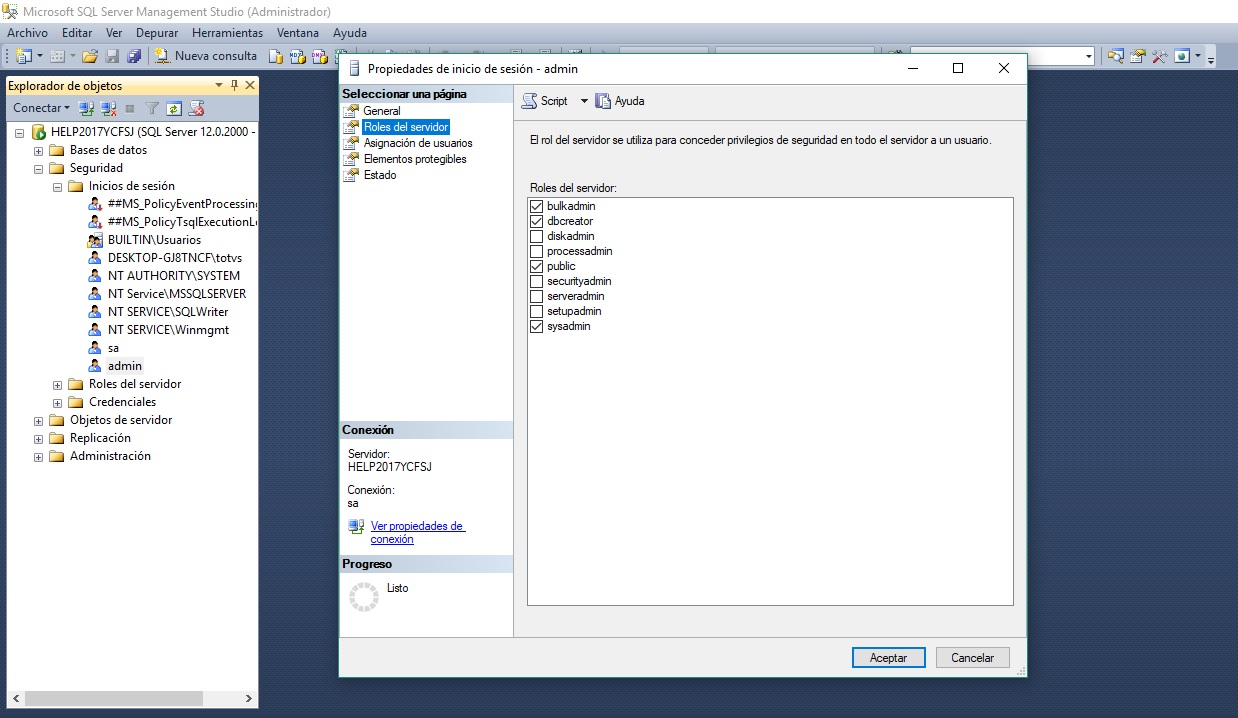
Task: Check the diskadmin role checkbox
Action: (x=537, y=236)
